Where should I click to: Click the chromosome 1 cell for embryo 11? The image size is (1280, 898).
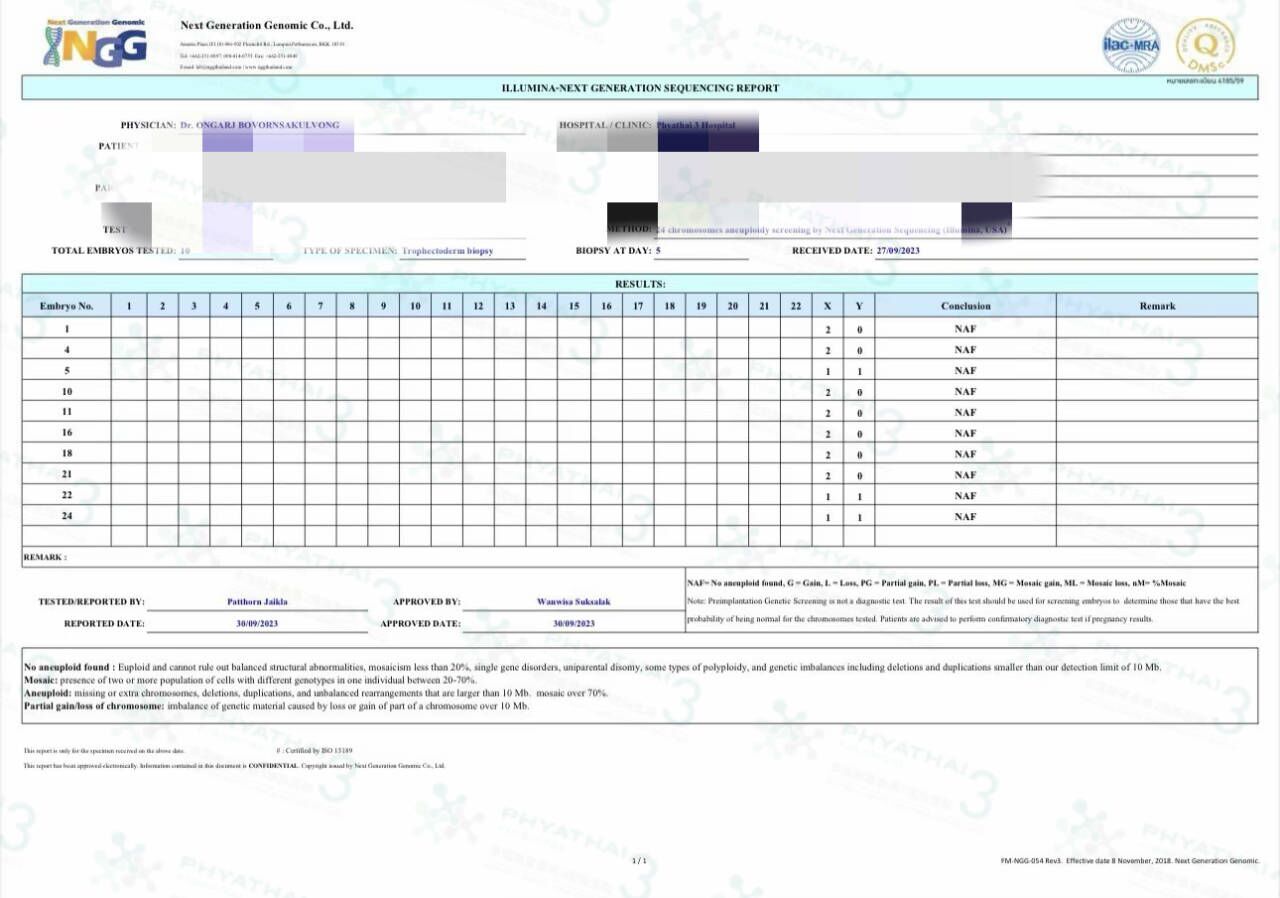(x=129, y=412)
